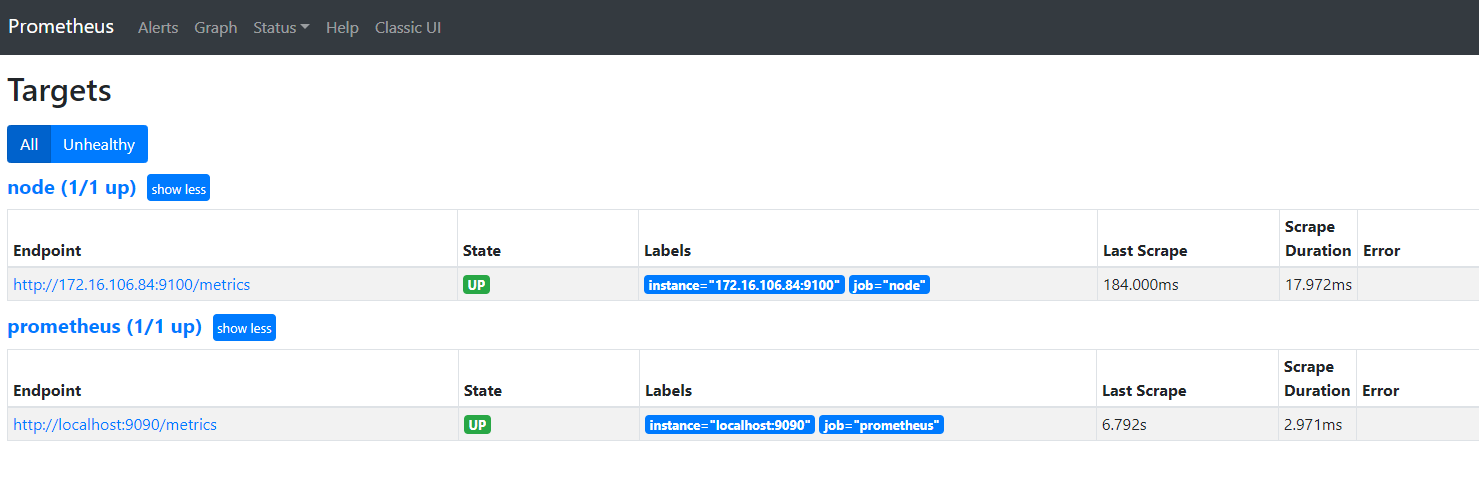Click show less for node job
1479x495 pixels.
pos(178,188)
